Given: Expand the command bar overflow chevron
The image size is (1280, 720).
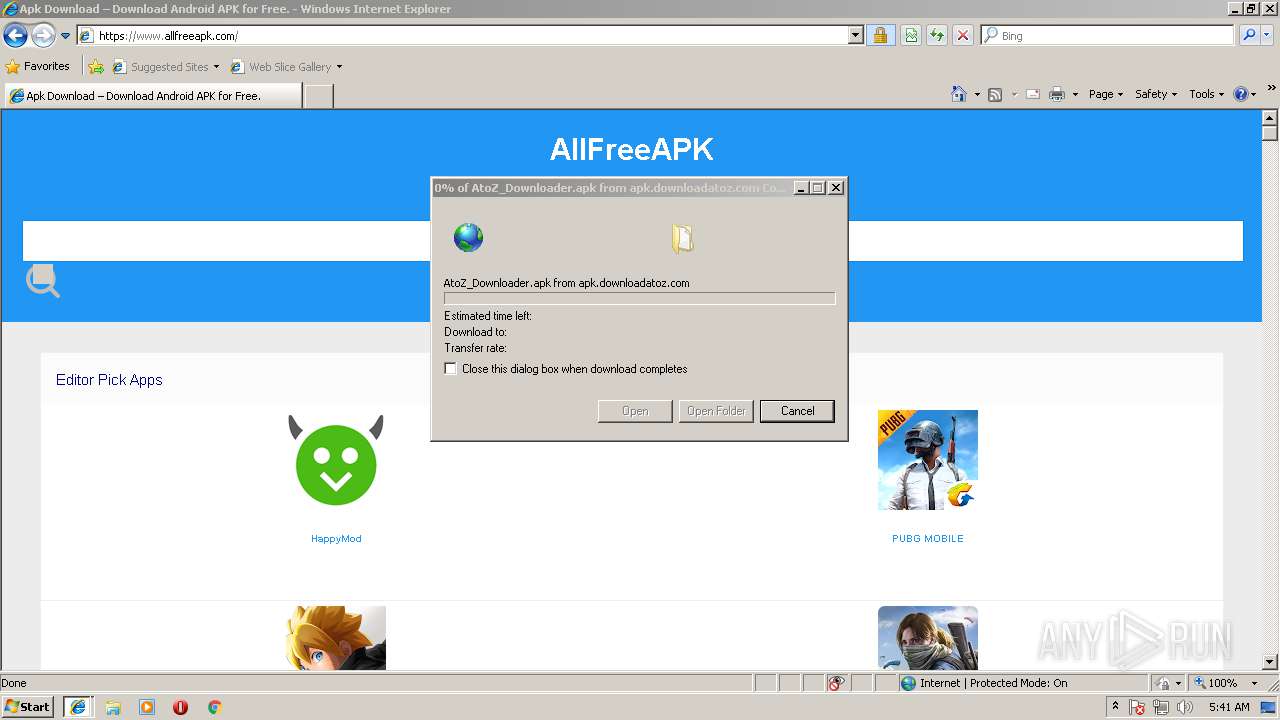Looking at the screenshot, I should pyautogui.click(x=1272, y=89).
